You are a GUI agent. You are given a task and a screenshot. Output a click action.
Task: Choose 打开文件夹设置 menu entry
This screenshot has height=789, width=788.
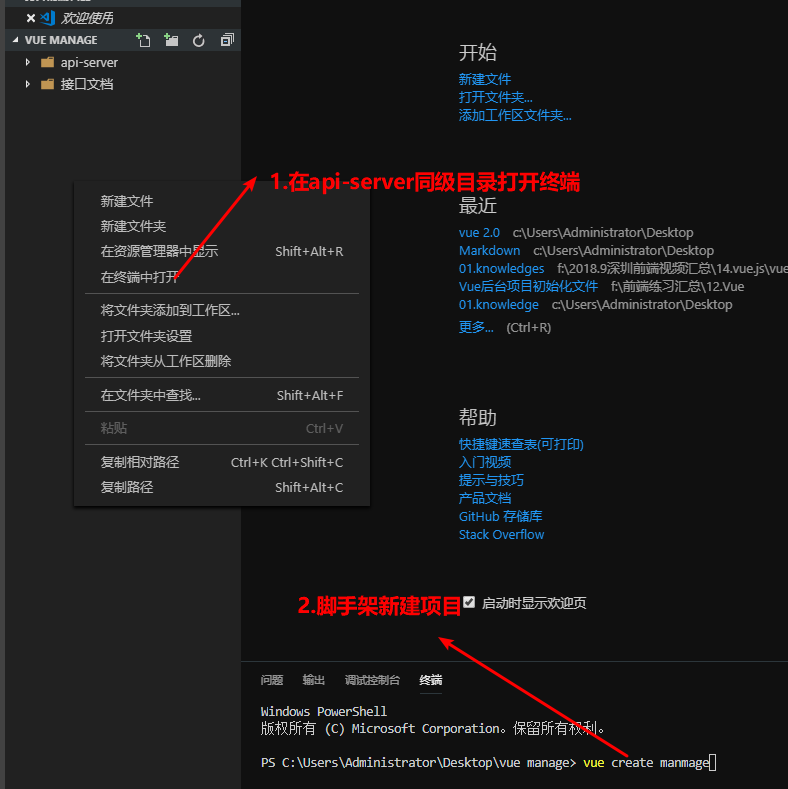point(222,336)
